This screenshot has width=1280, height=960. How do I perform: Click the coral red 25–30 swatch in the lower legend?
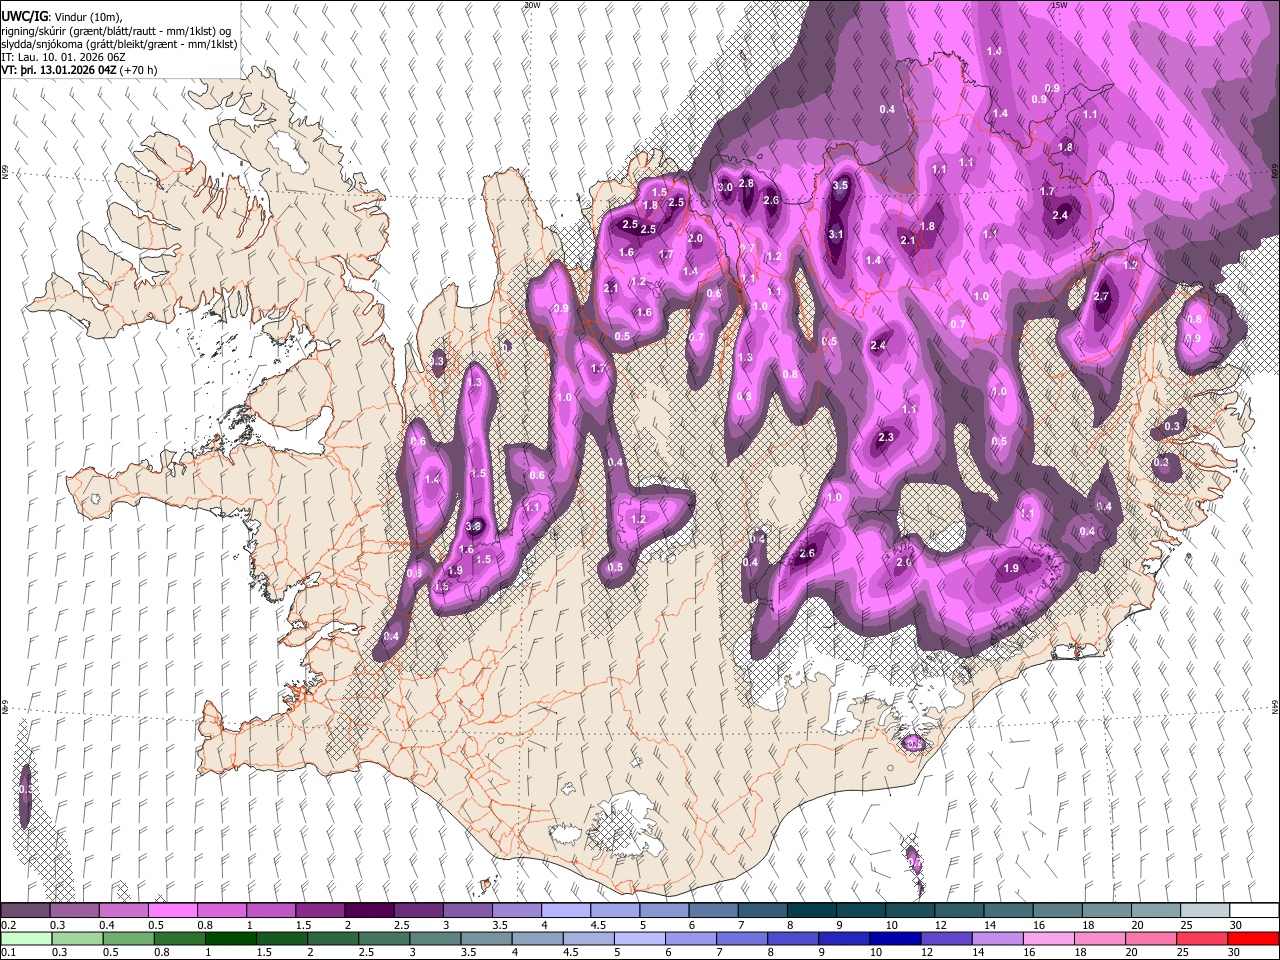click(1201, 939)
